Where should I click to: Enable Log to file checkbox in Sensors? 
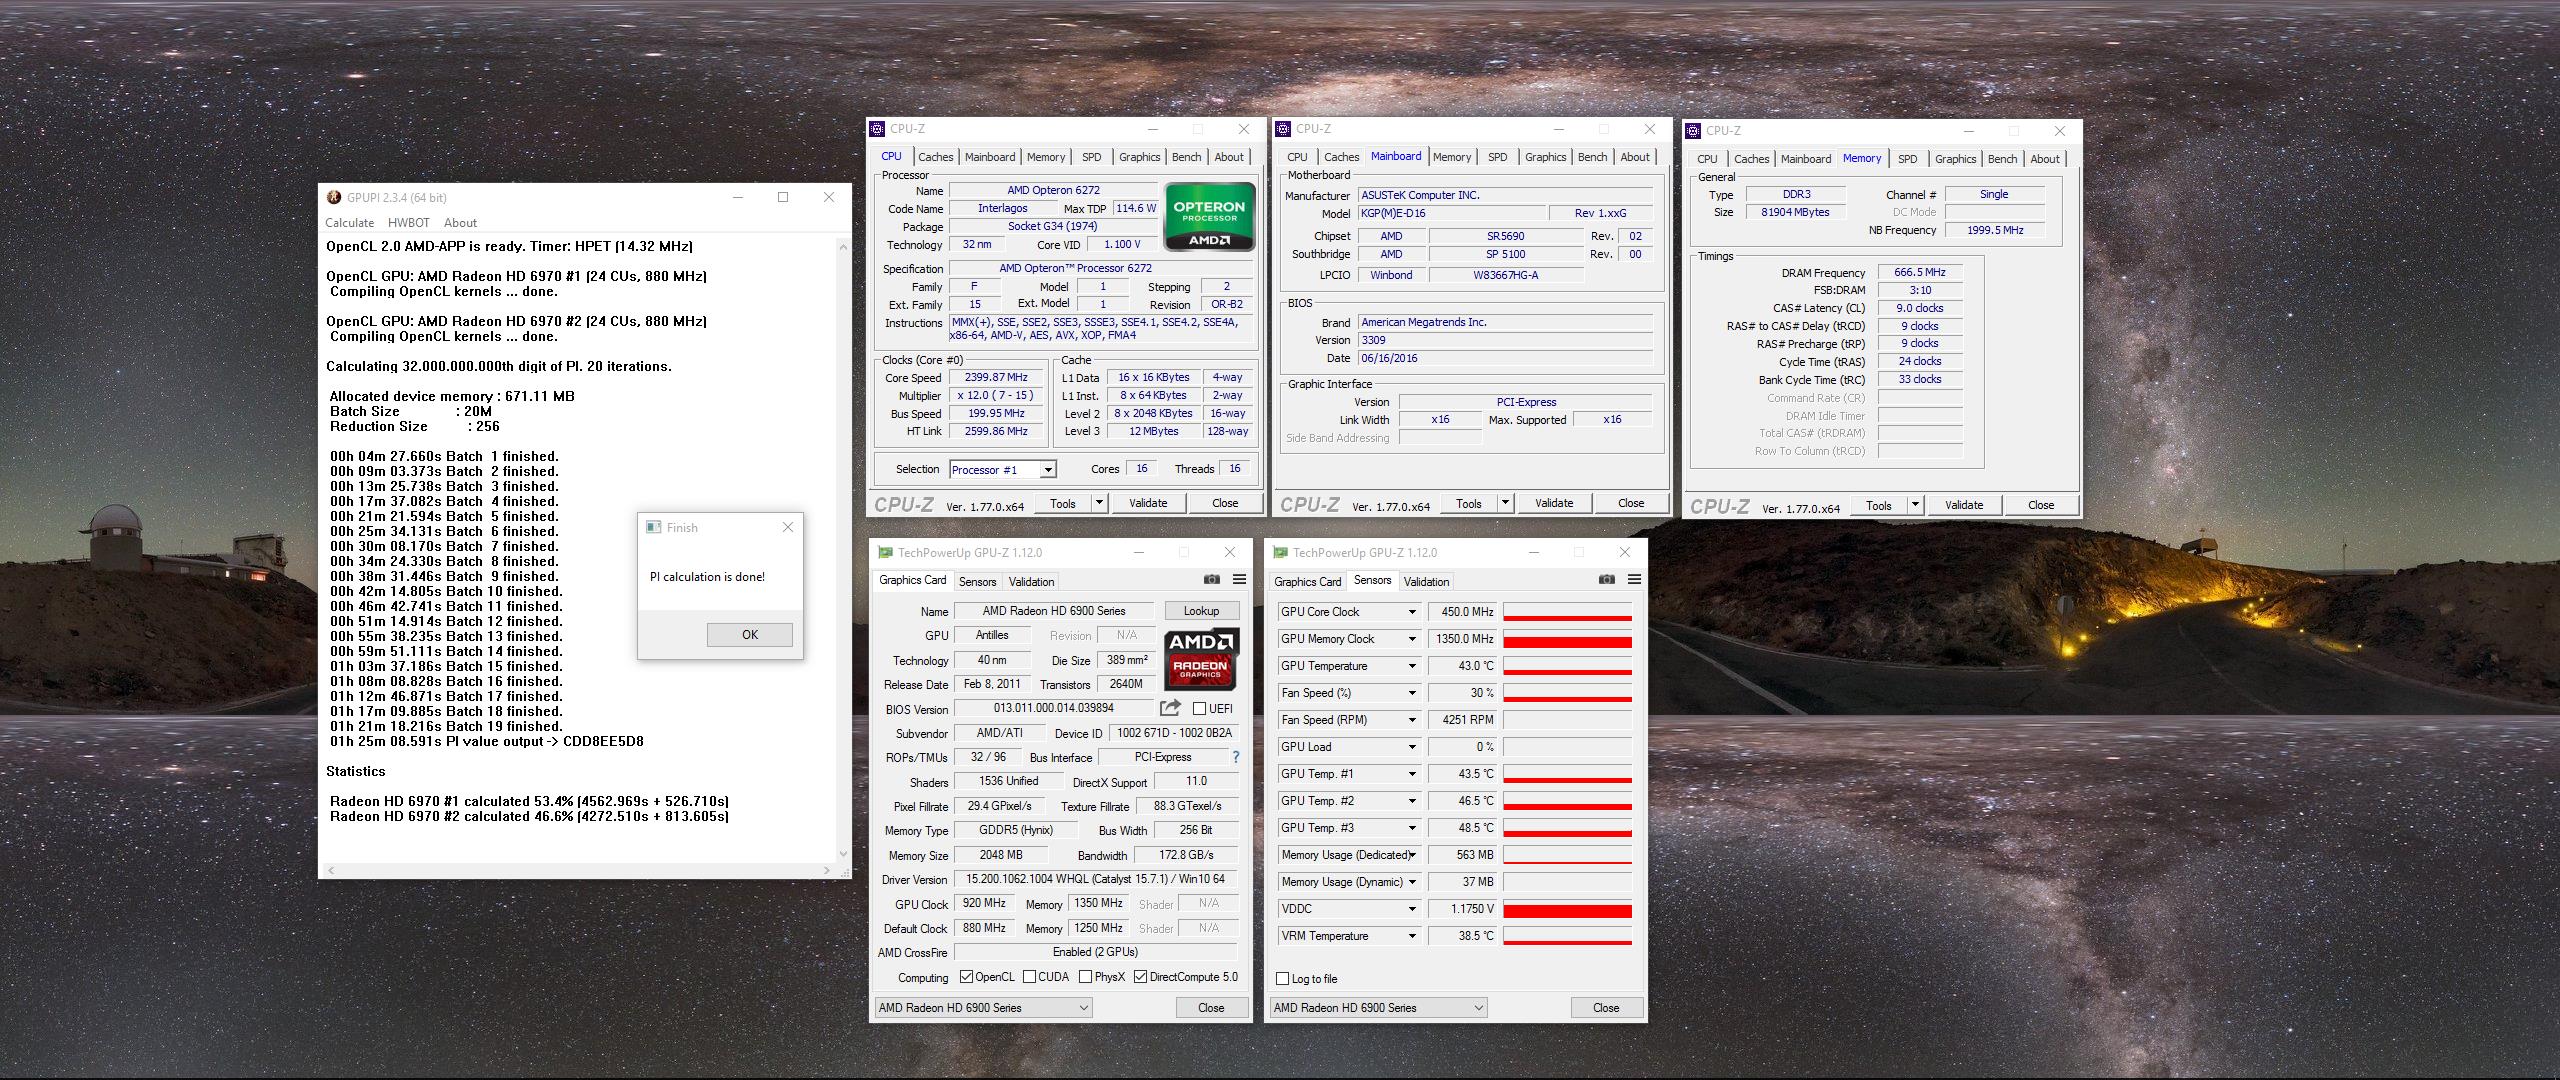(1283, 979)
